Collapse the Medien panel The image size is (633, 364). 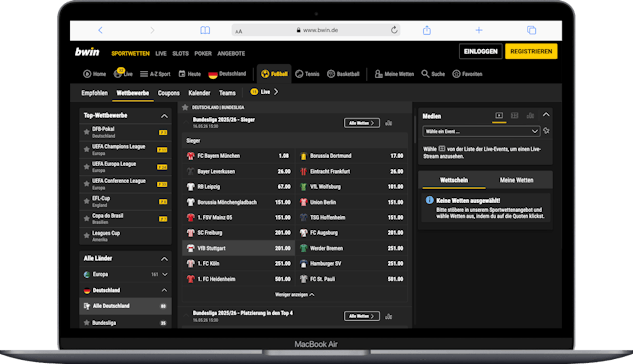pos(546,115)
